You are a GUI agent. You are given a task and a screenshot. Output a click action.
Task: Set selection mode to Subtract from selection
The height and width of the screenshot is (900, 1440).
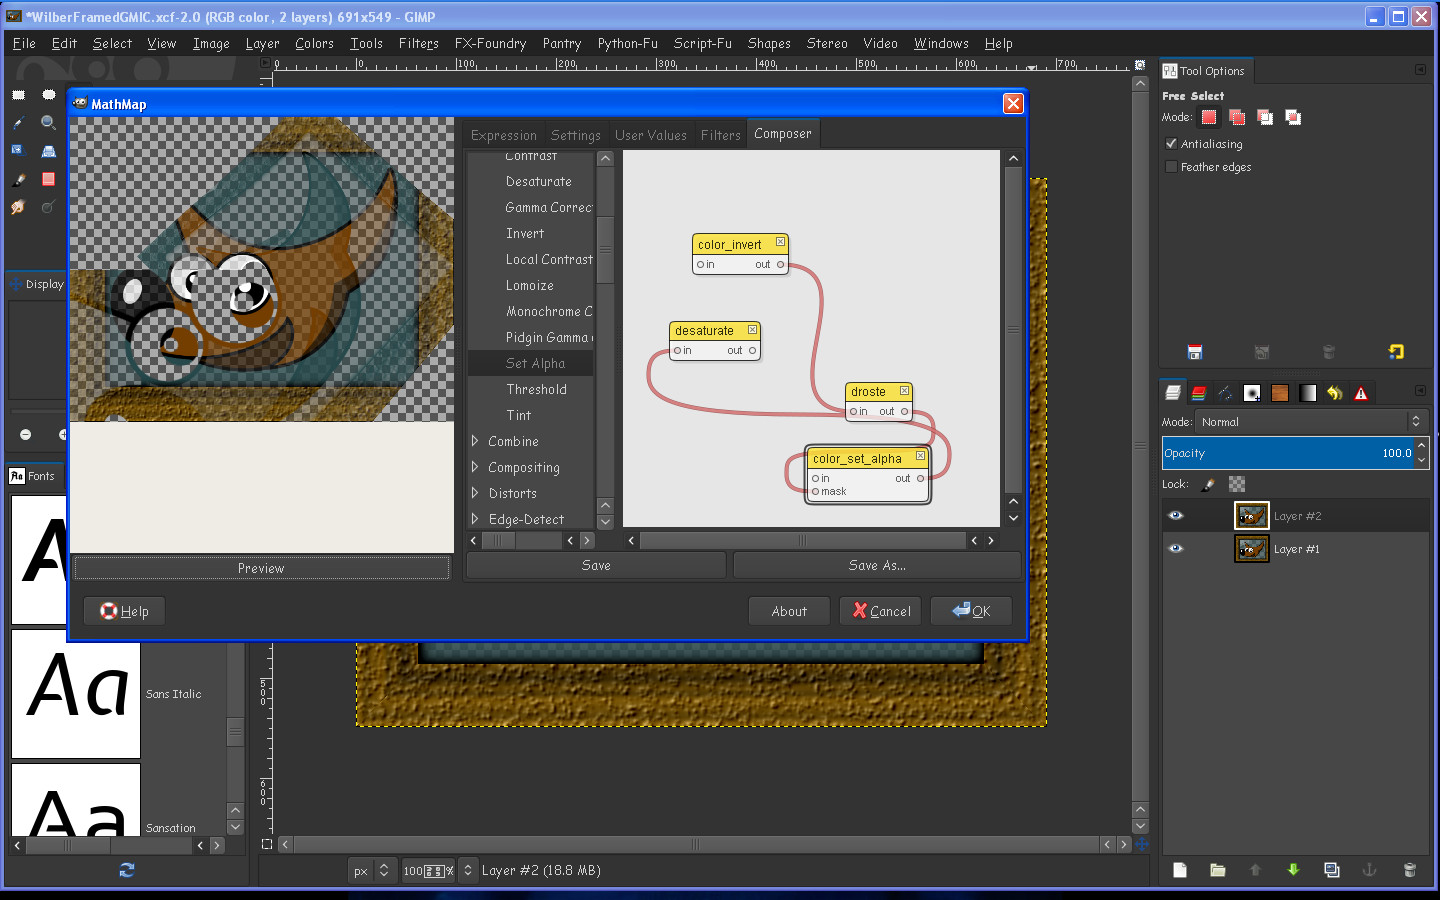click(1265, 117)
